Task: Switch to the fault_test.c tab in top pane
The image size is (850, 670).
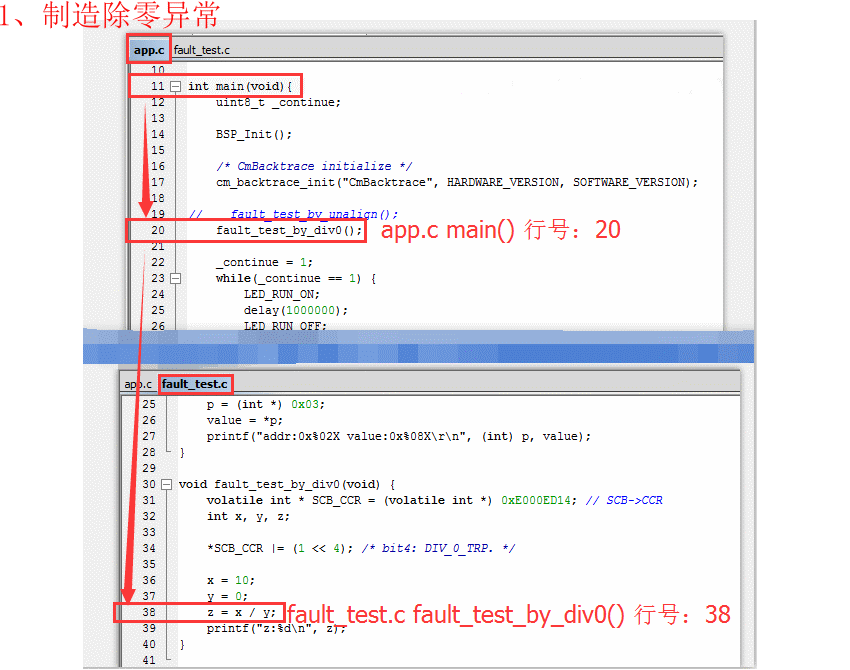Action: tap(201, 47)
